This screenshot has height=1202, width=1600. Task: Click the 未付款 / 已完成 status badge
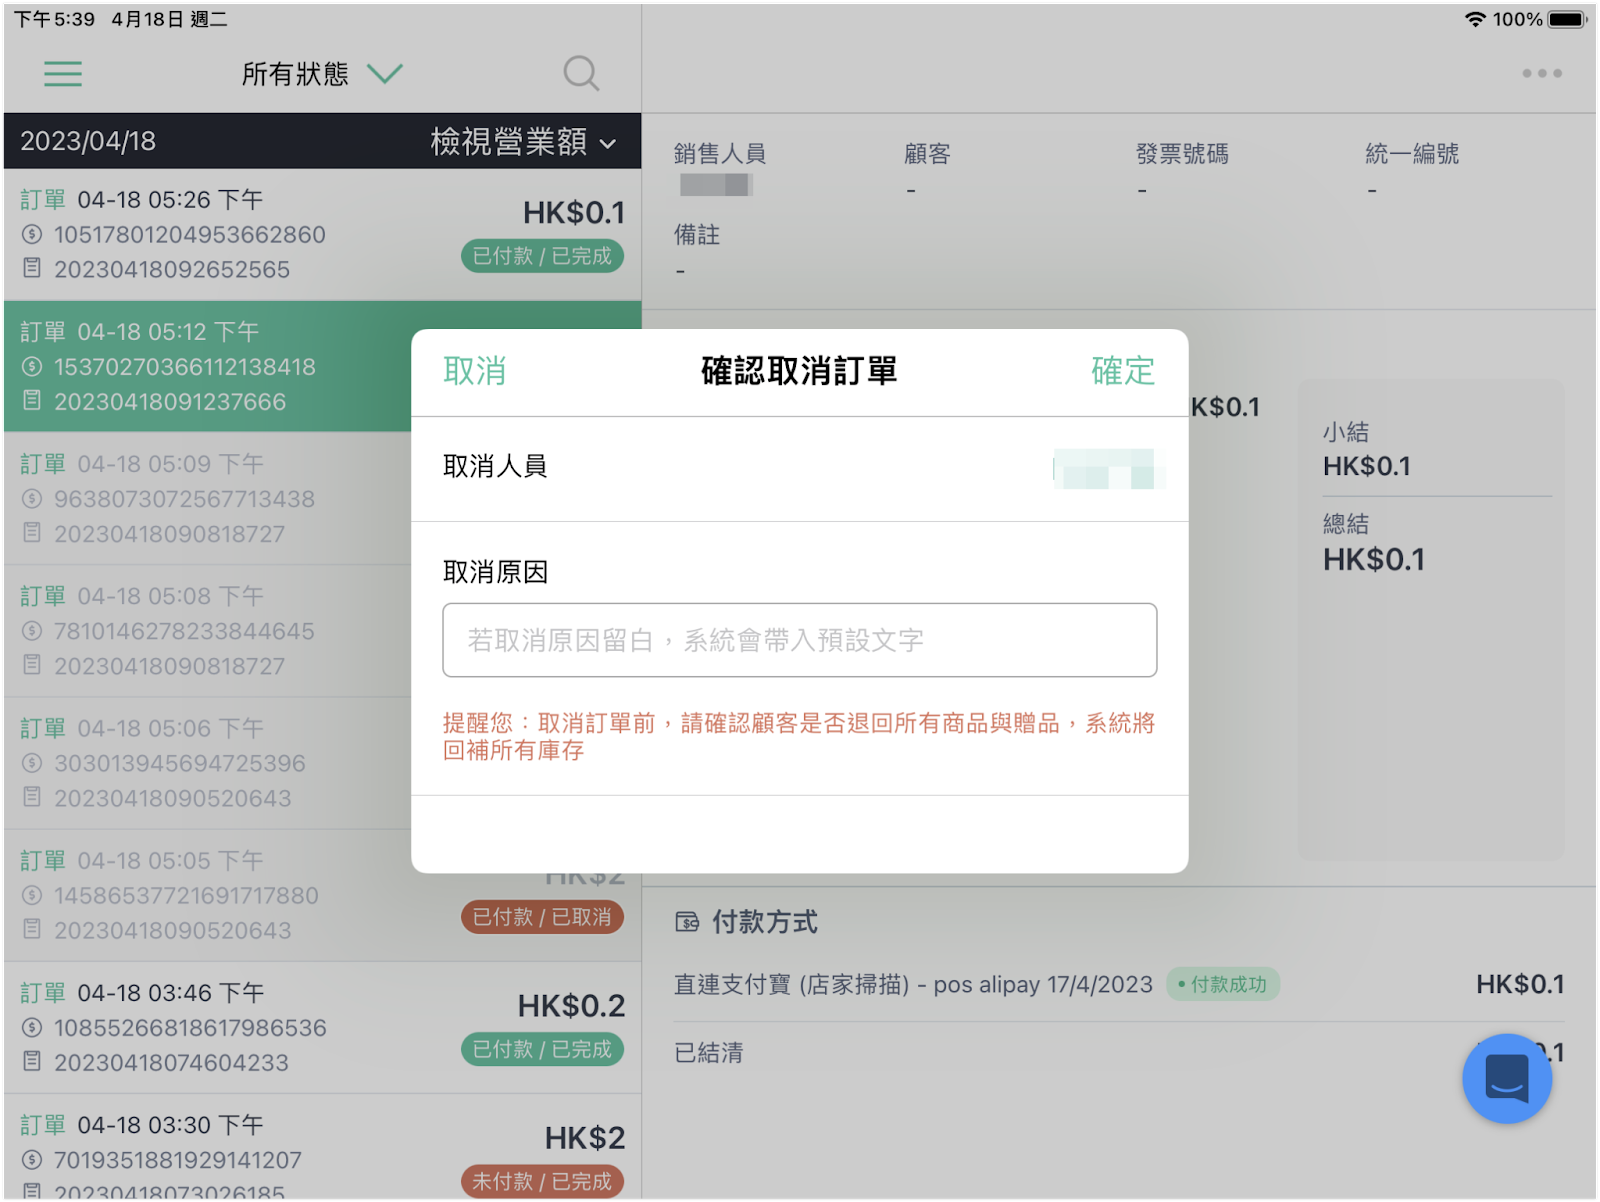point(542,1181)
